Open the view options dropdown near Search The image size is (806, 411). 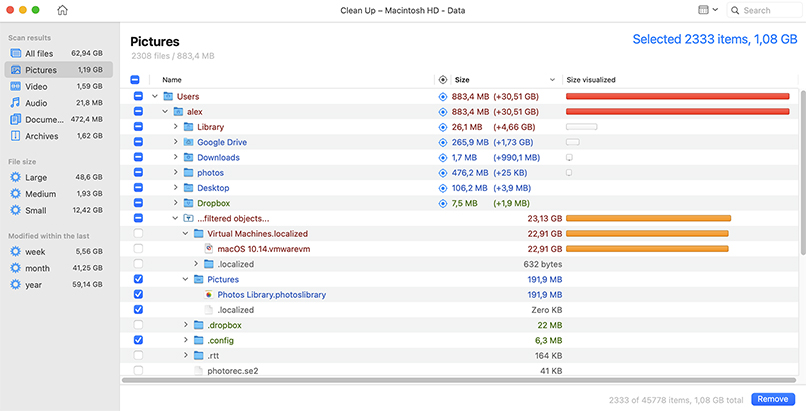706,10
